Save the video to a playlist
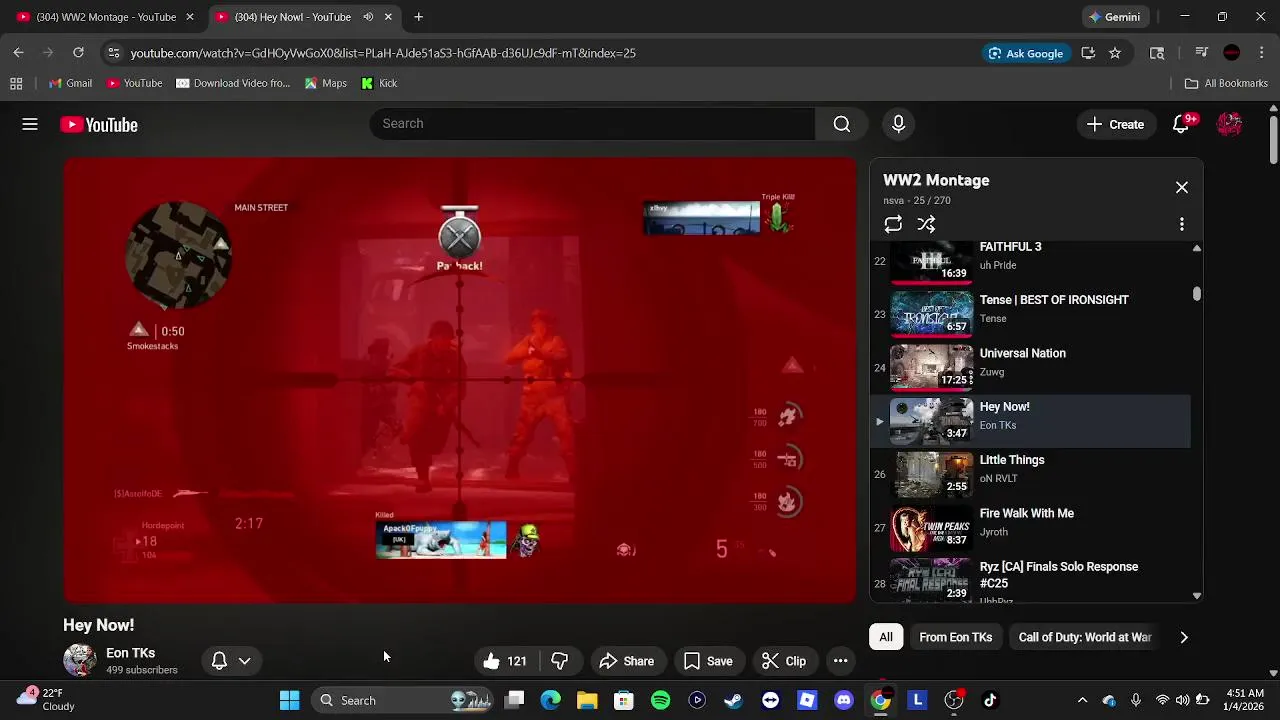 coord(709,661)
